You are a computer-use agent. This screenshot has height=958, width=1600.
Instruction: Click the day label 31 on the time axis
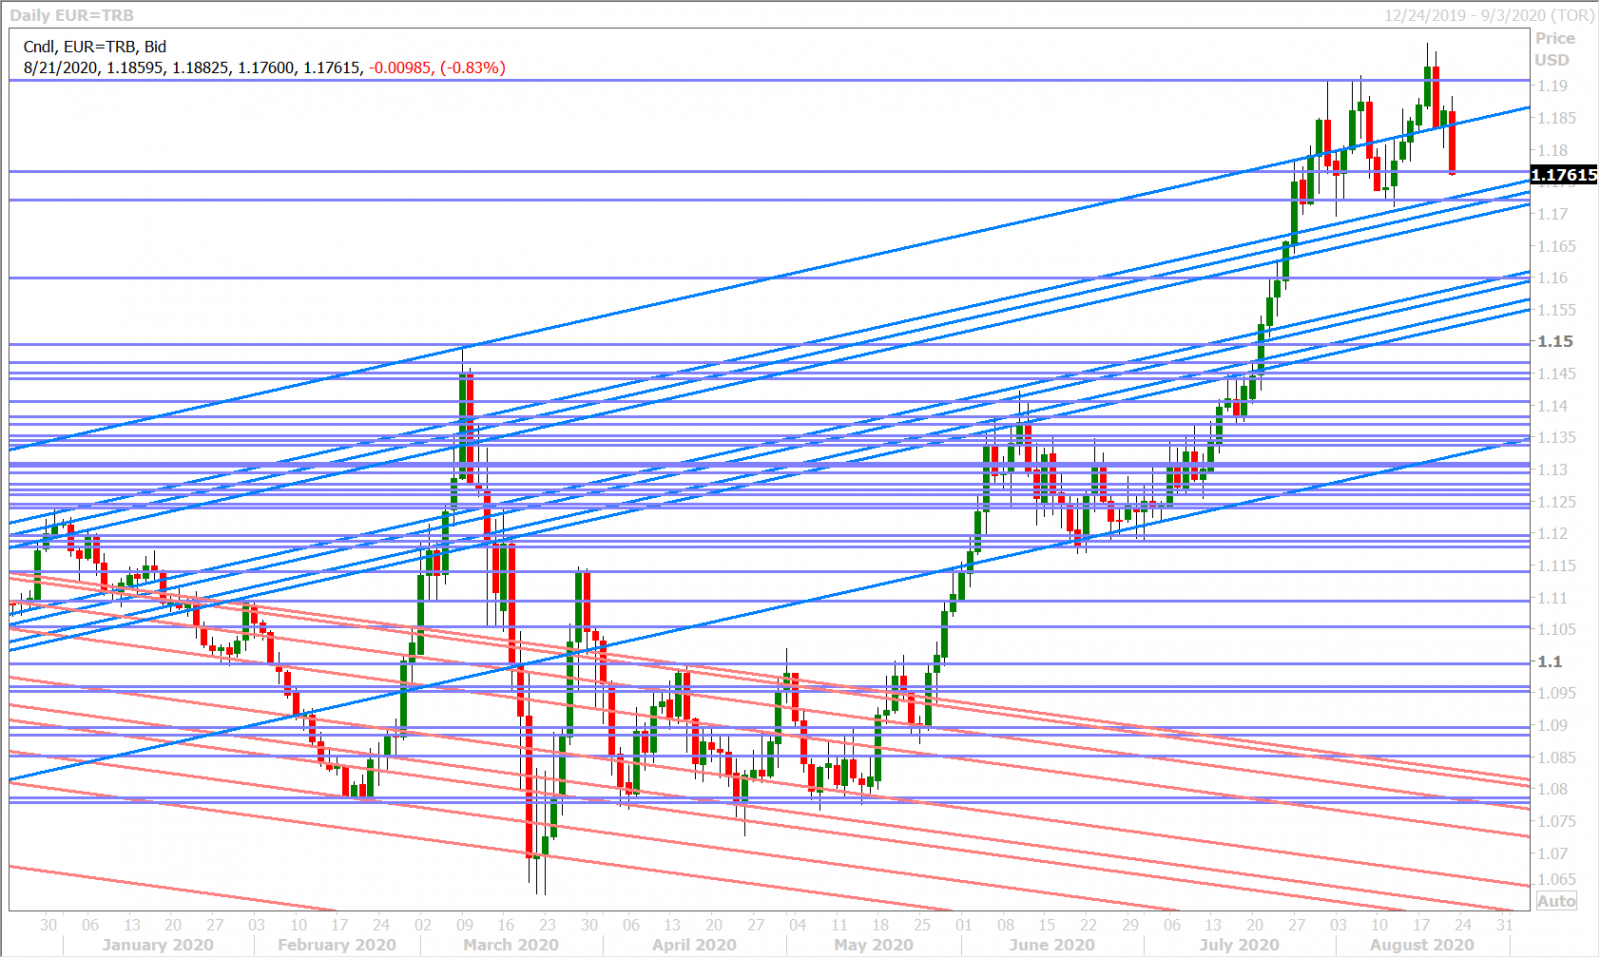pyautogui.click(x=1505, y=925)
